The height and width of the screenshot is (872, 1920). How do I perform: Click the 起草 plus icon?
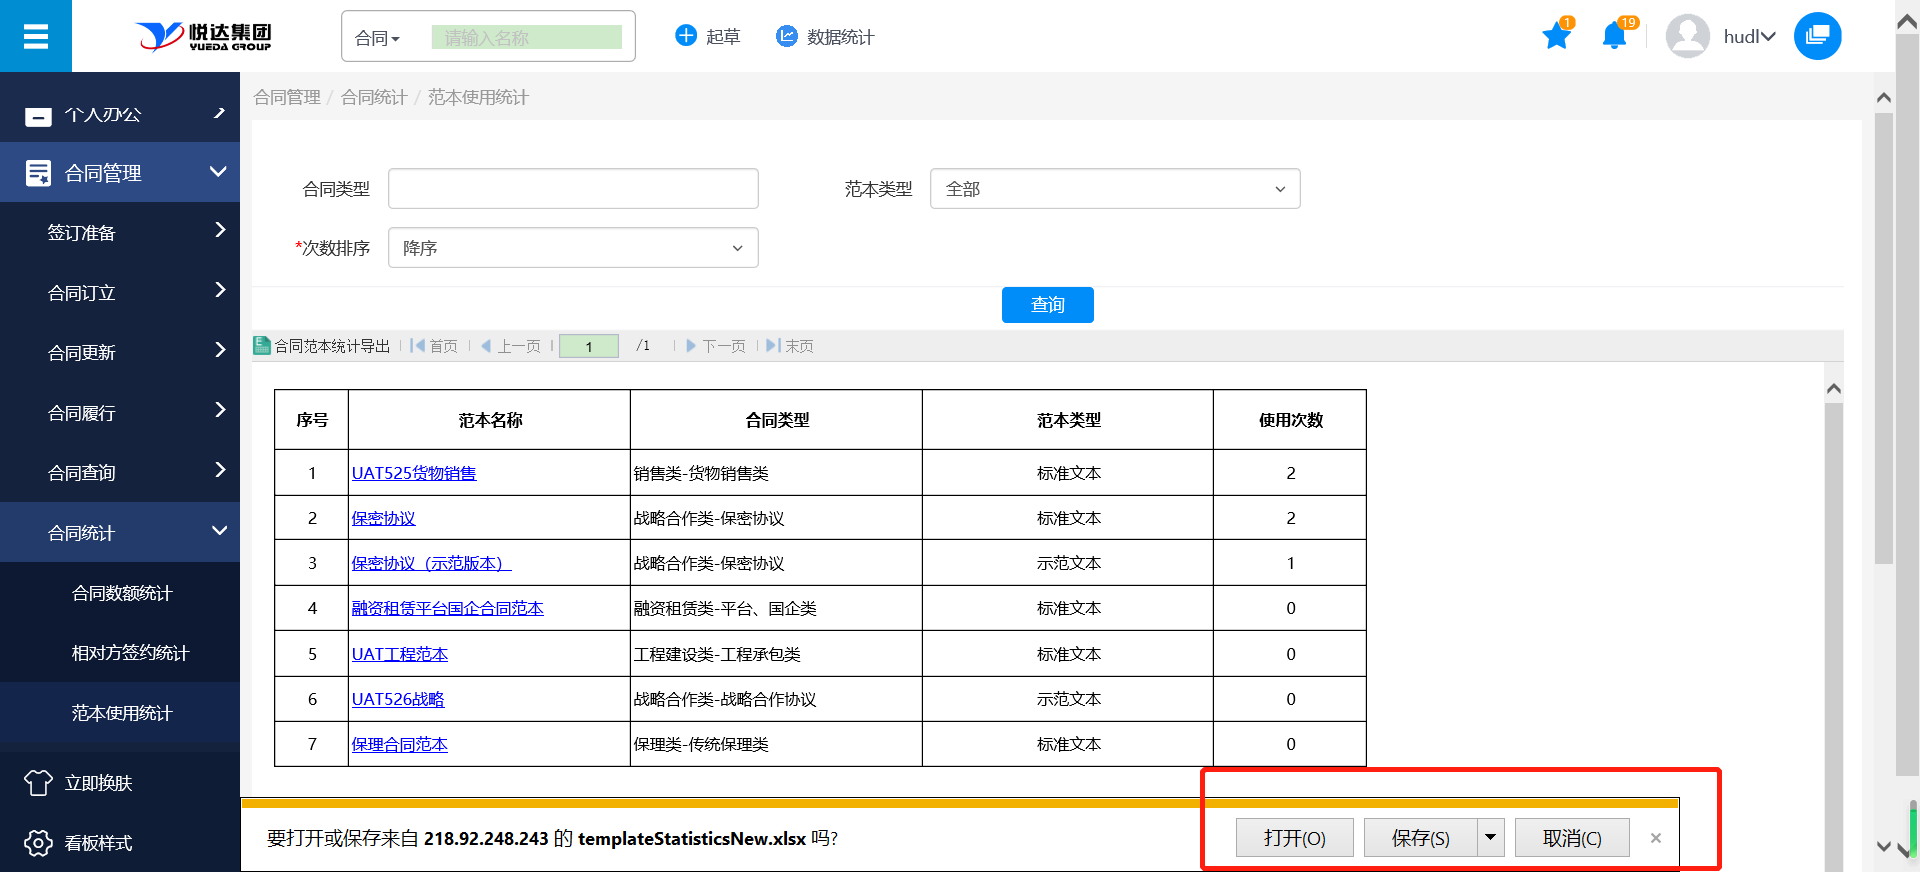click(686, 36)
